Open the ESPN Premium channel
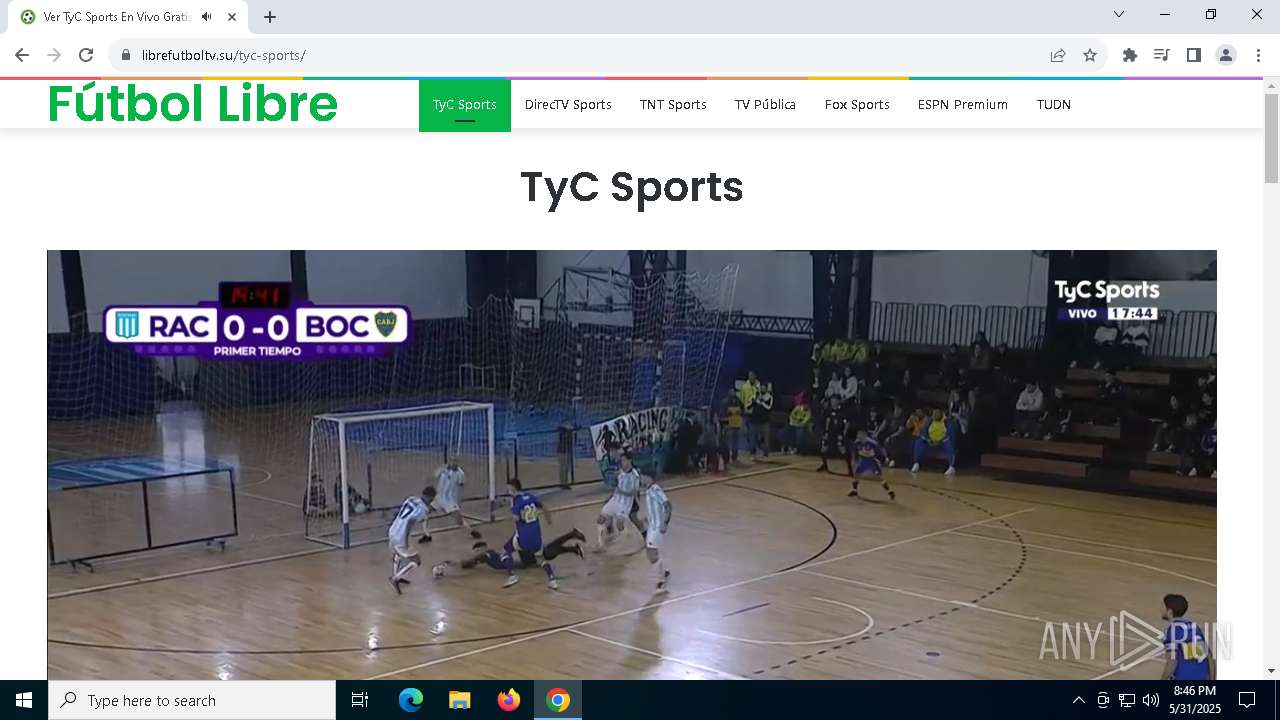 coord(963,104)
